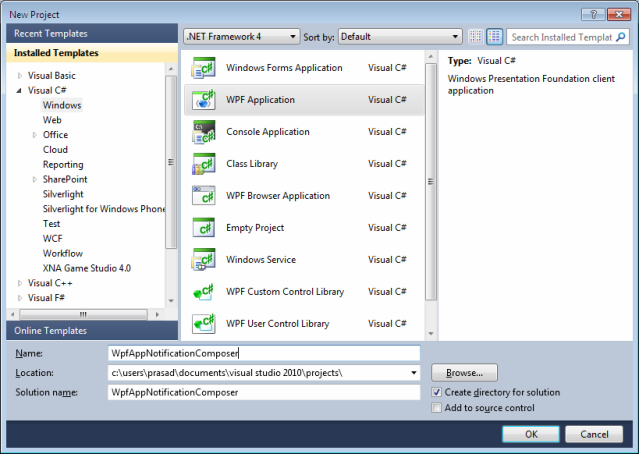Expand the SharePoint tree node

(35, 179)
